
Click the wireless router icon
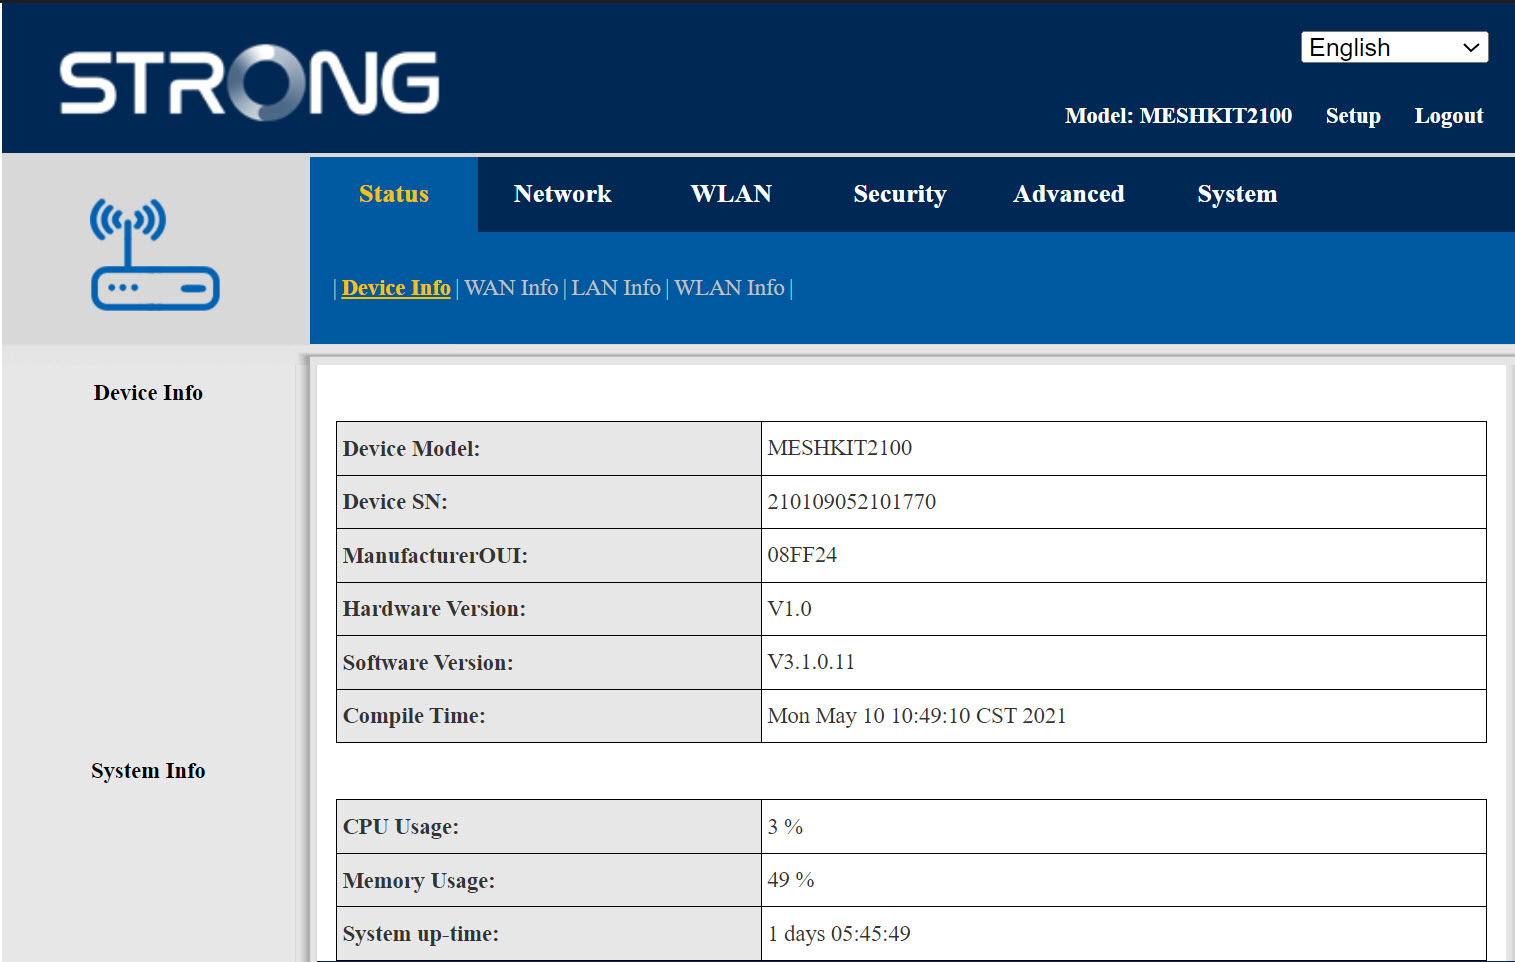[x=155, y=254]
